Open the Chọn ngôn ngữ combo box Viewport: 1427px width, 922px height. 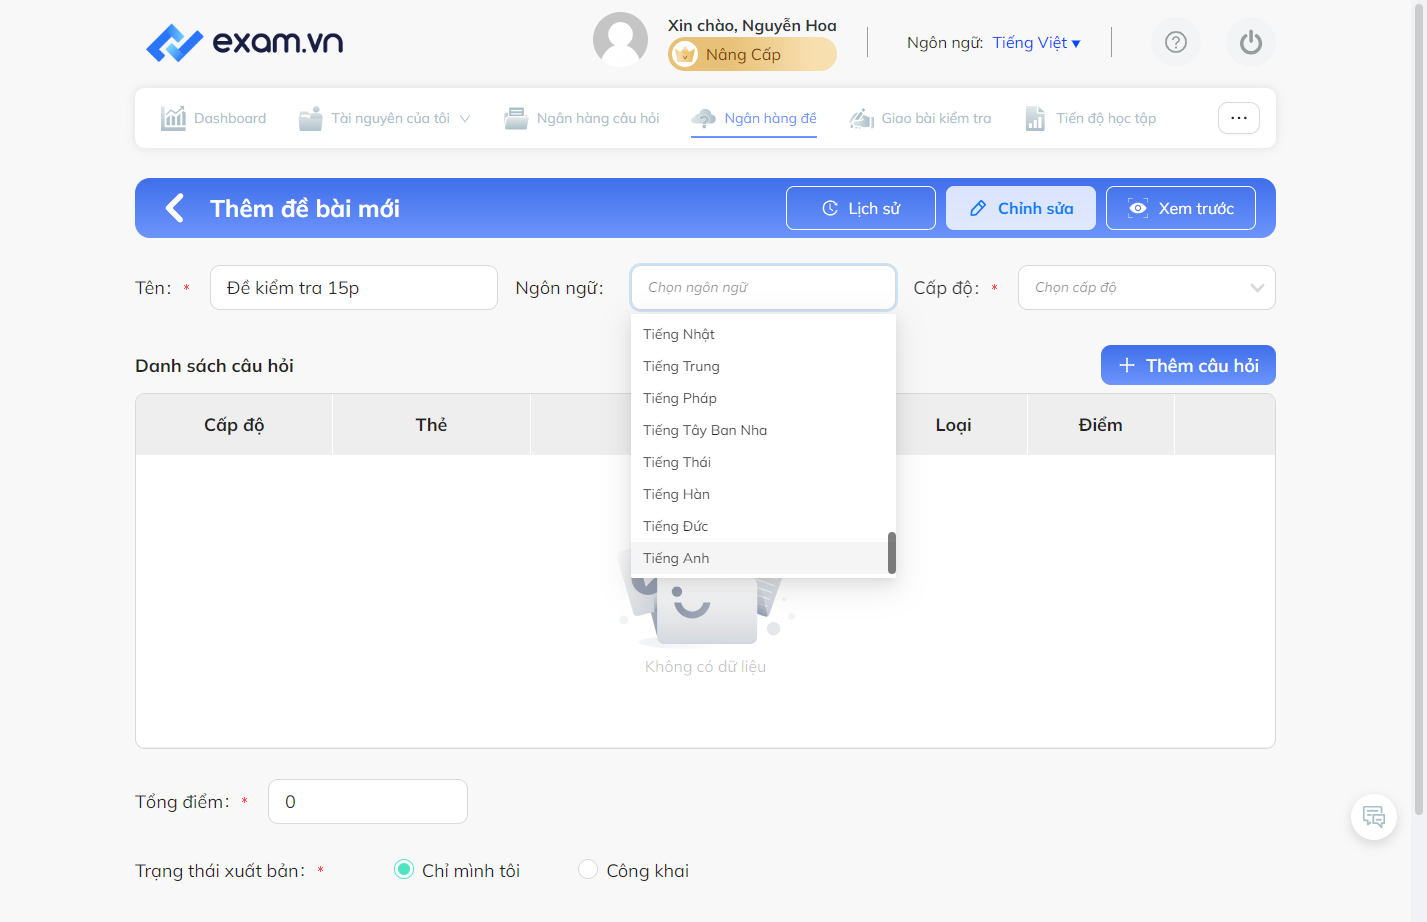click(763, 288)
